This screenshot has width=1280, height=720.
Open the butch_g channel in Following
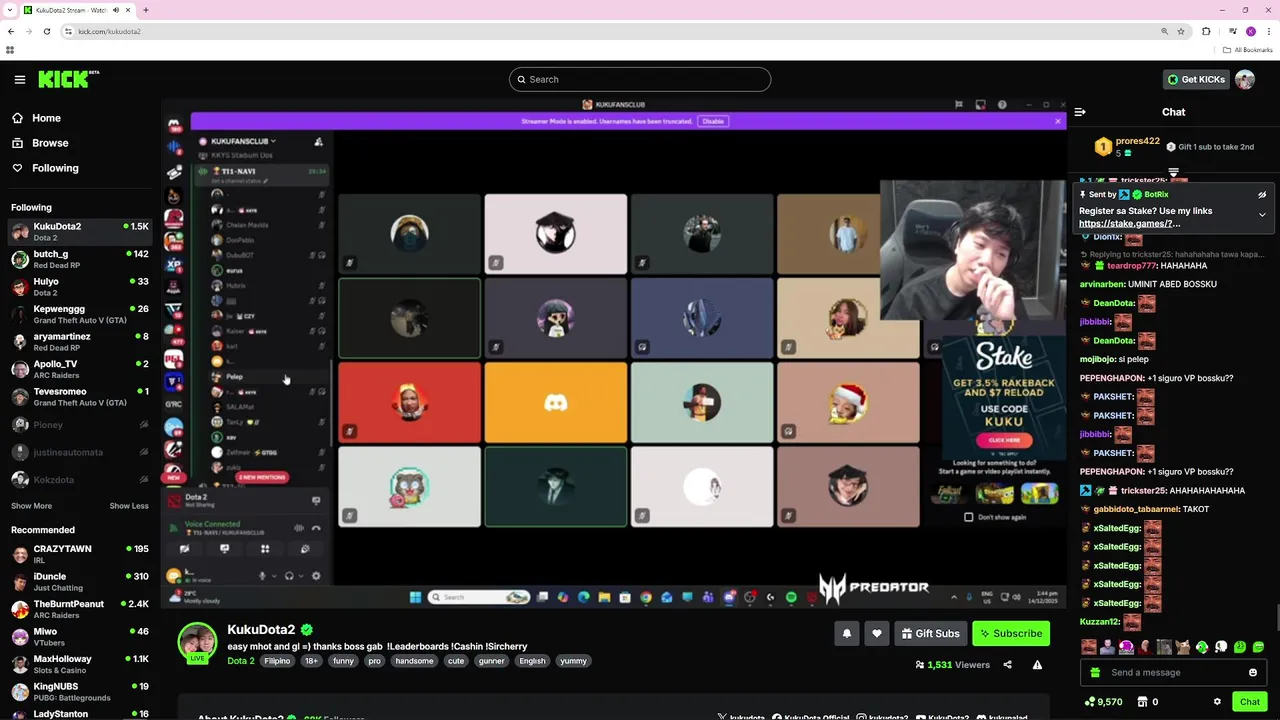(x=80, y=259)
